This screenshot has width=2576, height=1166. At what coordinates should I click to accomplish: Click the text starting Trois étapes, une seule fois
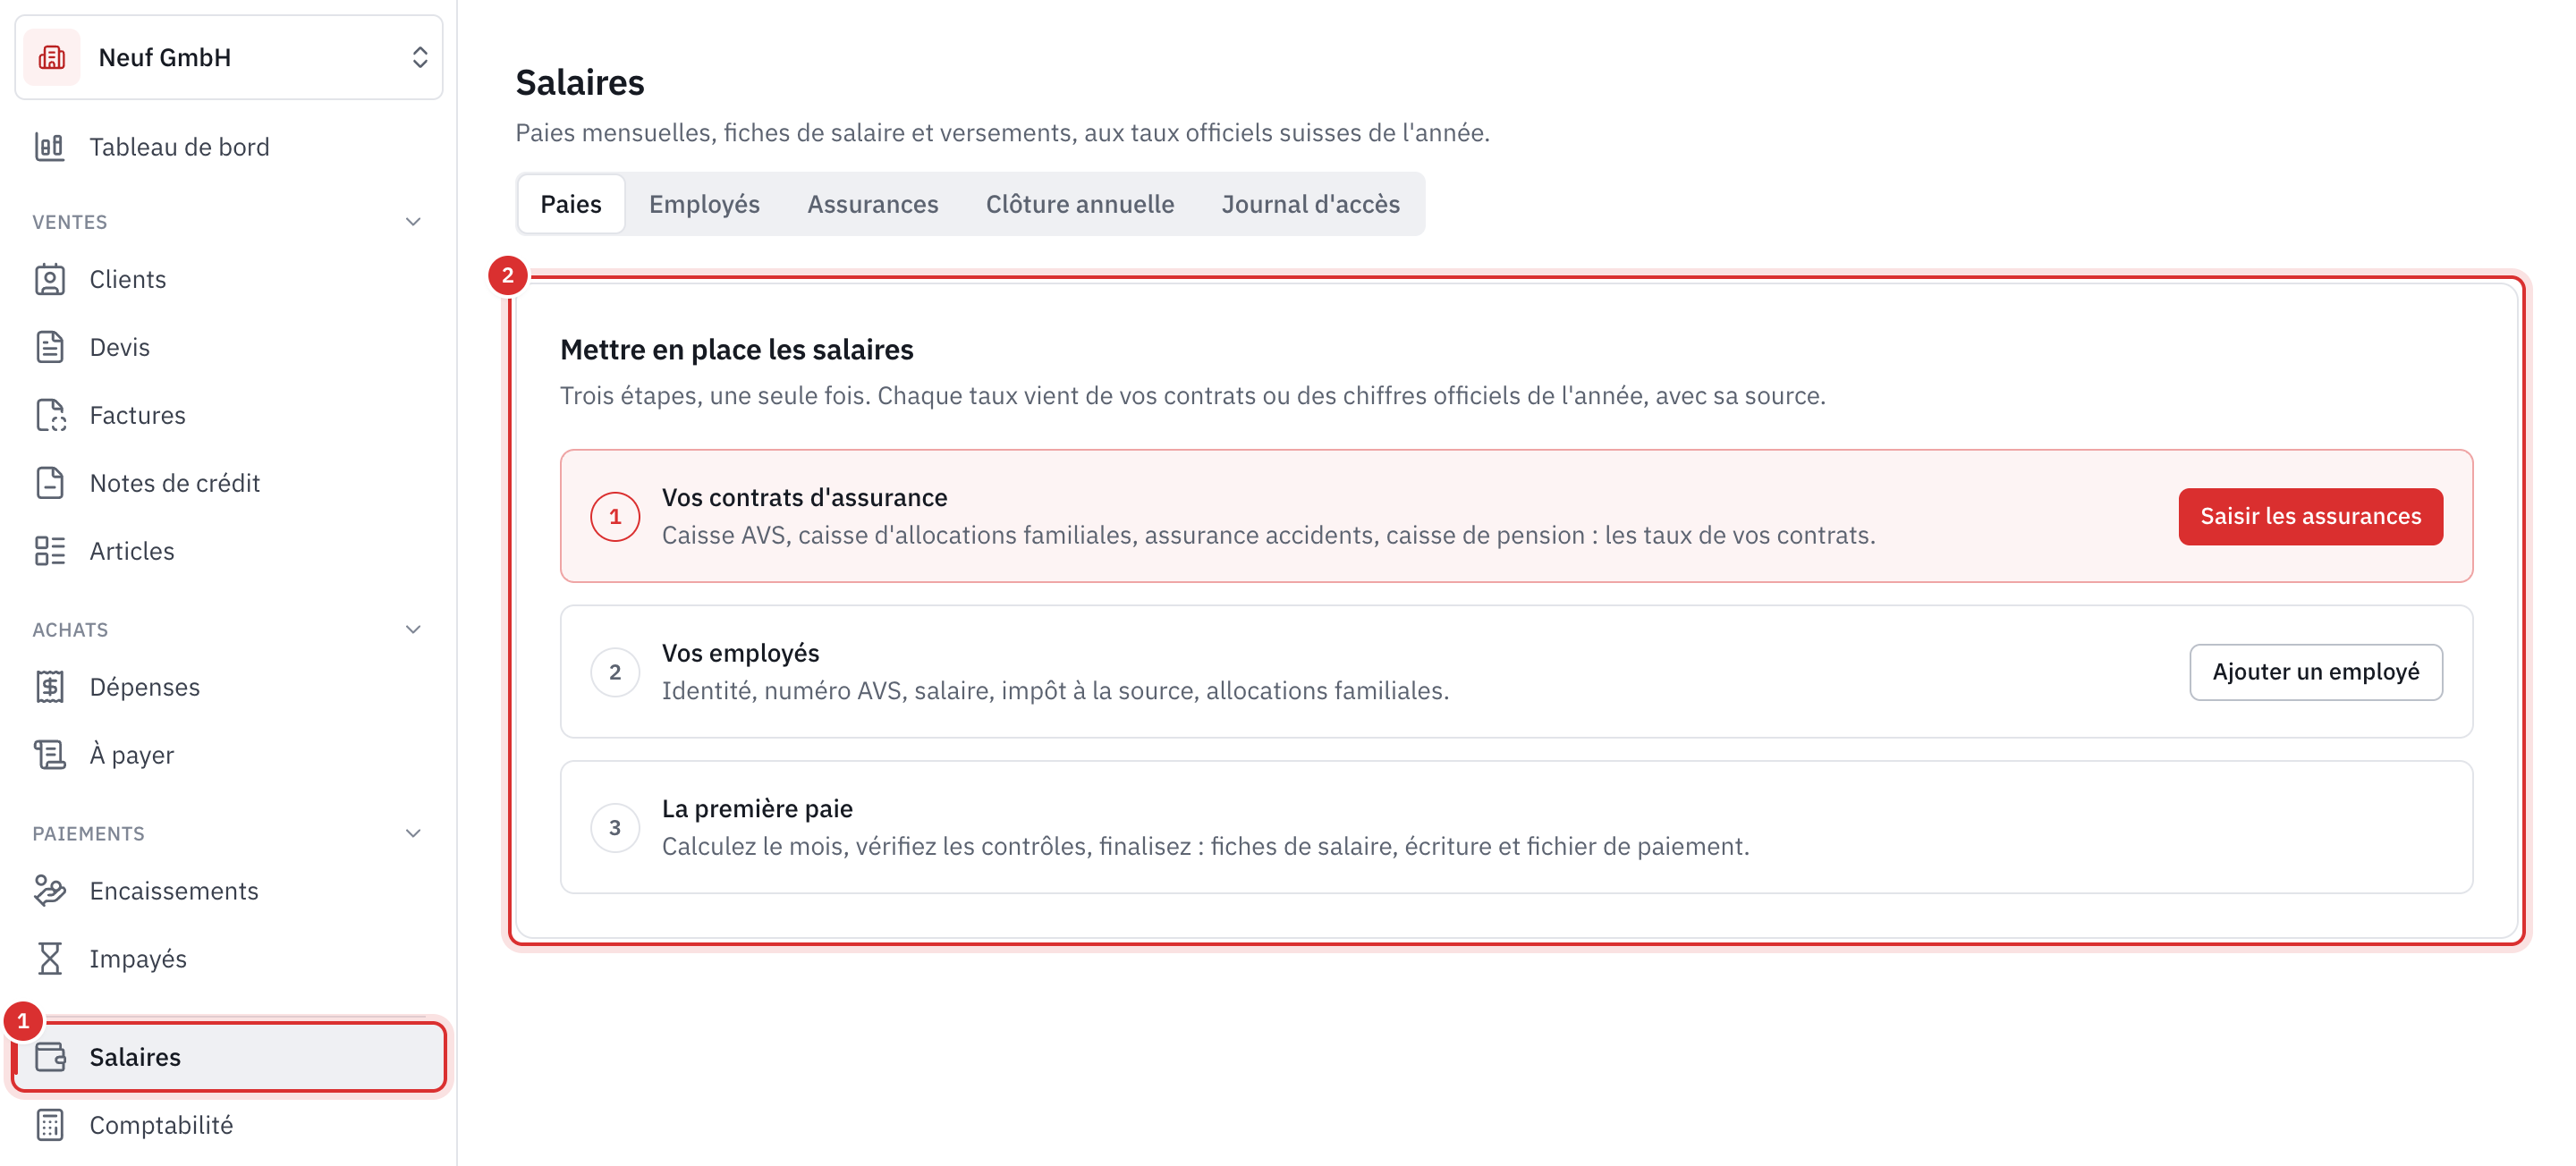pos(1192,395)
